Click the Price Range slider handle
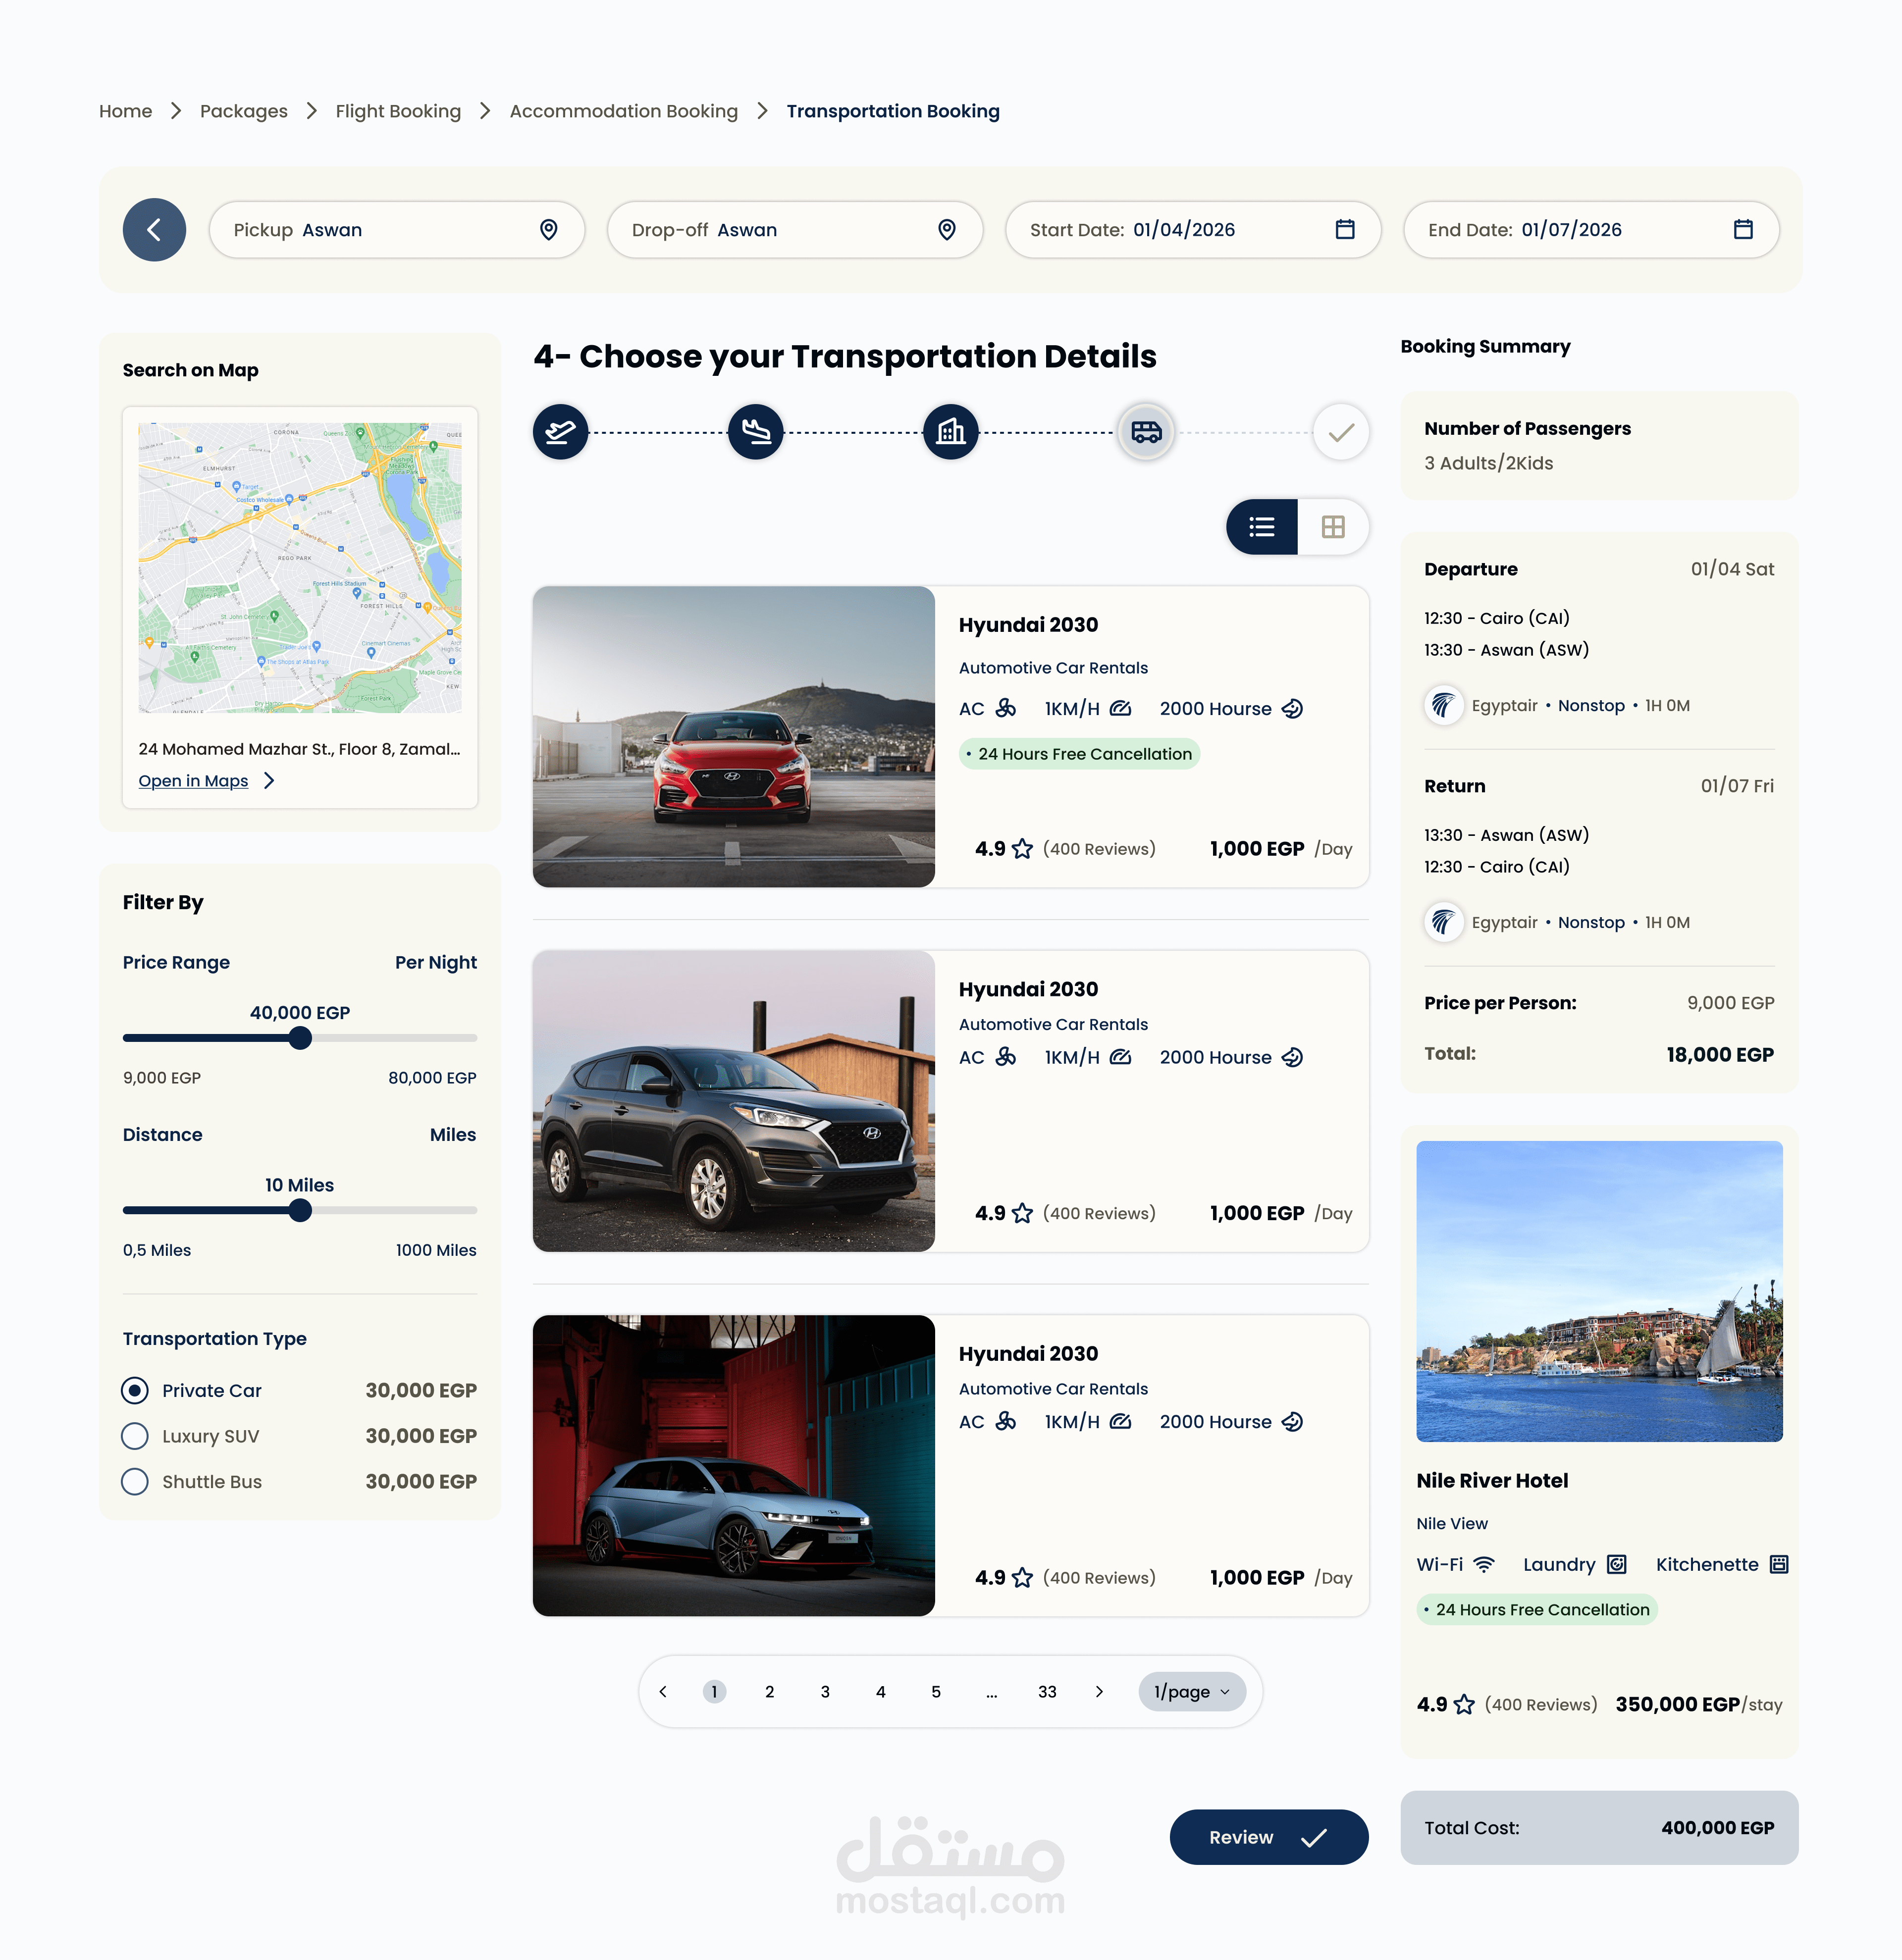Viewport: 1902px width, 1960px height. (x=300, y=1038)
